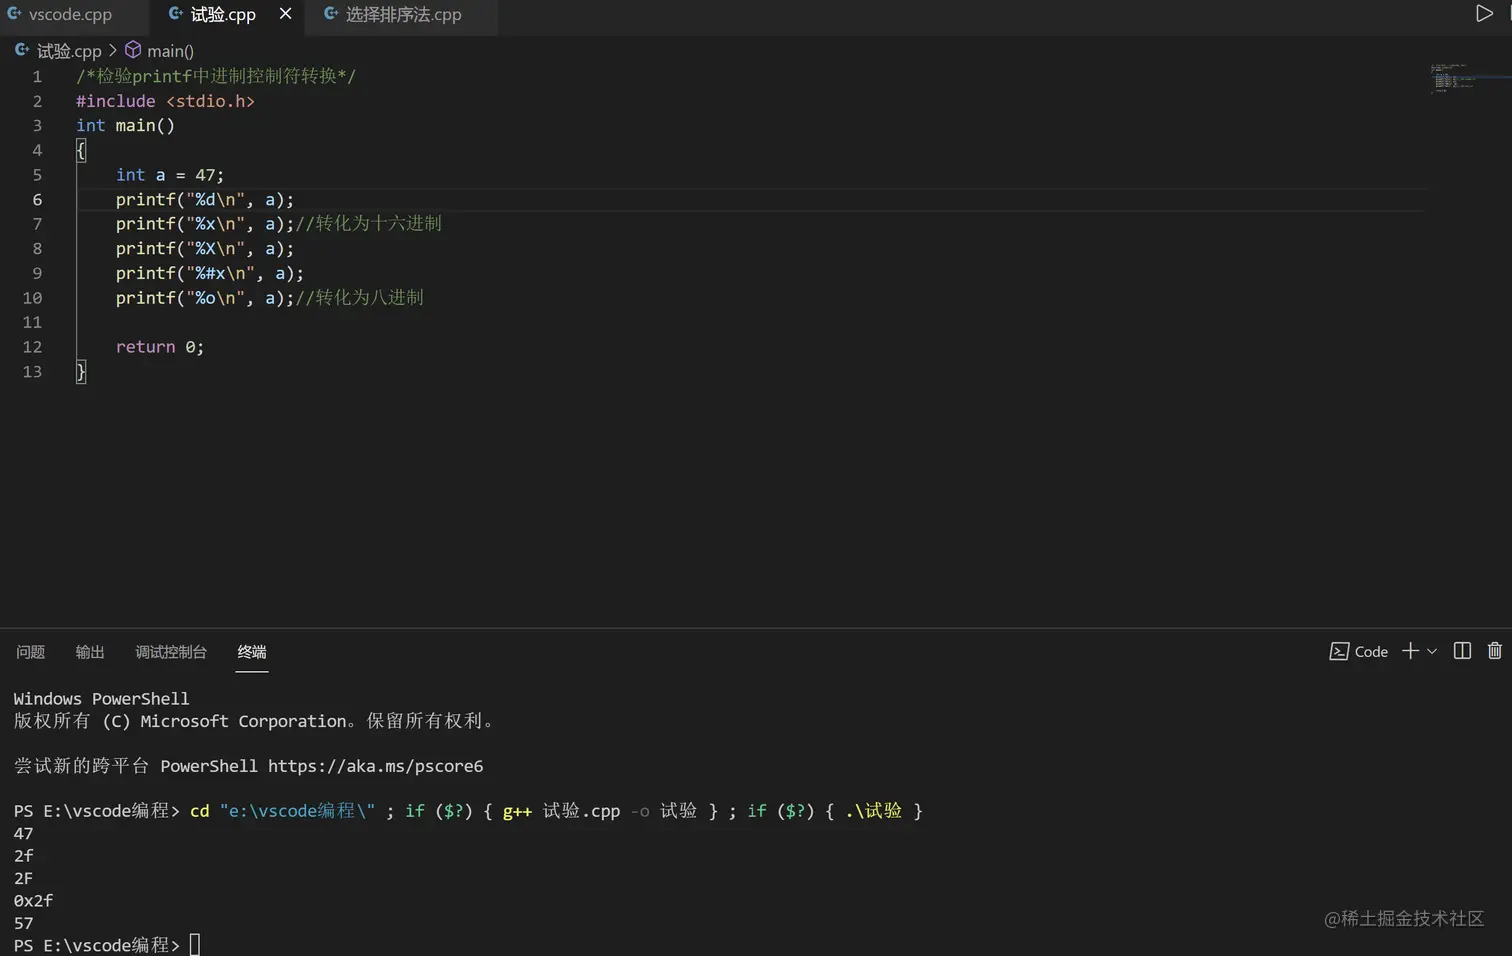Click the 'int main()' declaration line

[125, 125]
